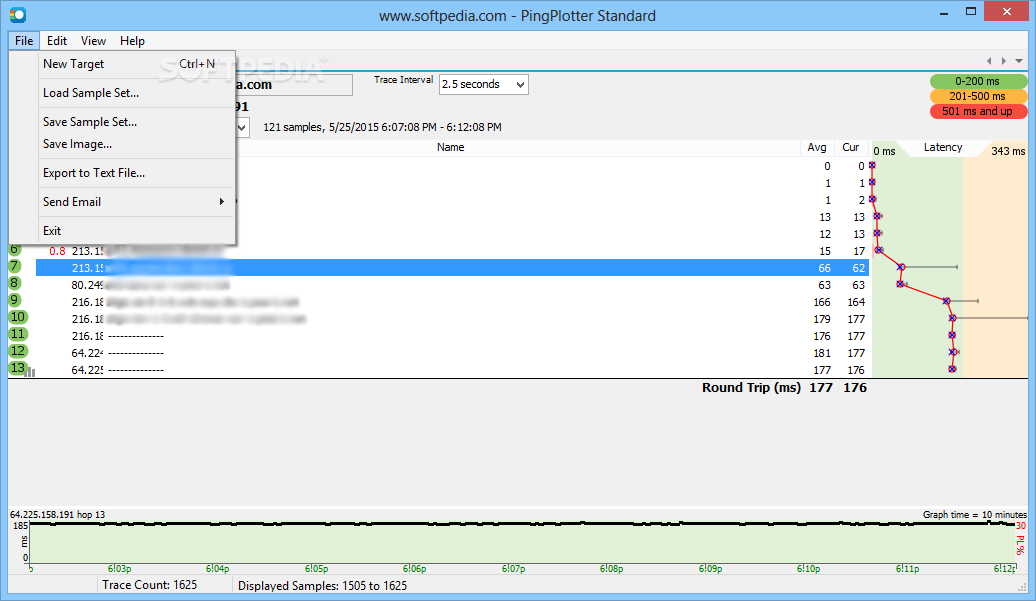Click average value 181 in hop 12 row
Image resolution: width=1036 pixels, height=601 pixels.
pos(822,353)
